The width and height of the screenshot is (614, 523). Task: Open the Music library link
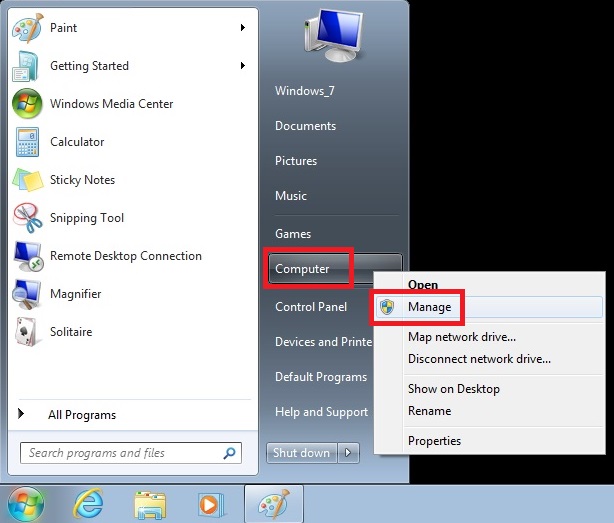click(291, 195)
